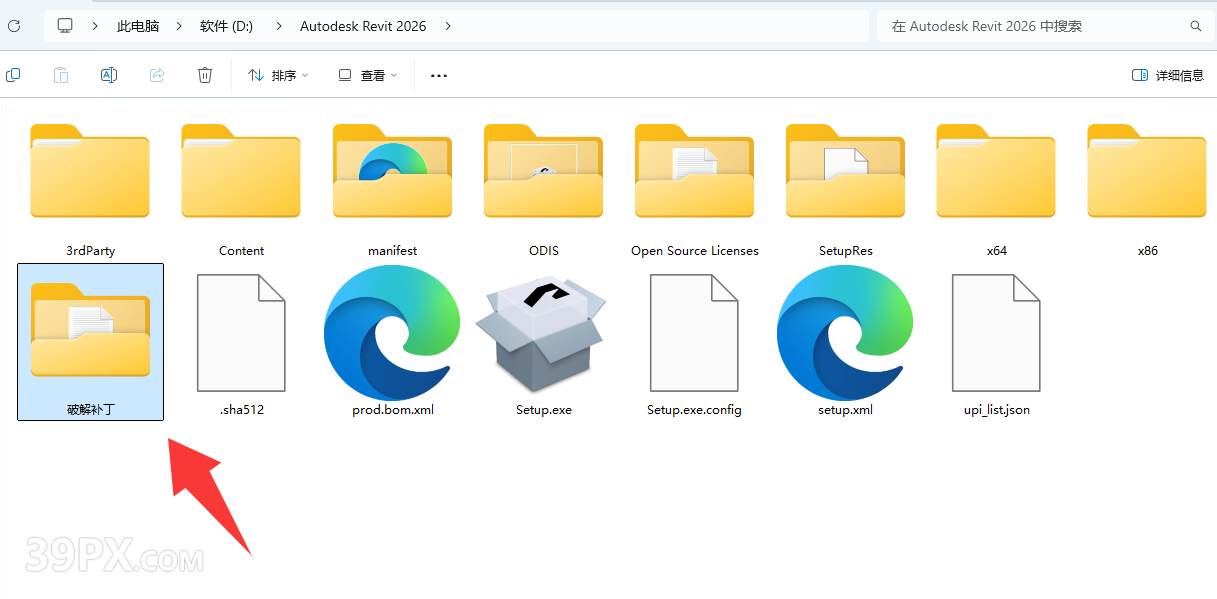Expand the chevron after Autodesk Revit 2026
The width and height of the screenshot is (1217, 599).
pos(447,26)
